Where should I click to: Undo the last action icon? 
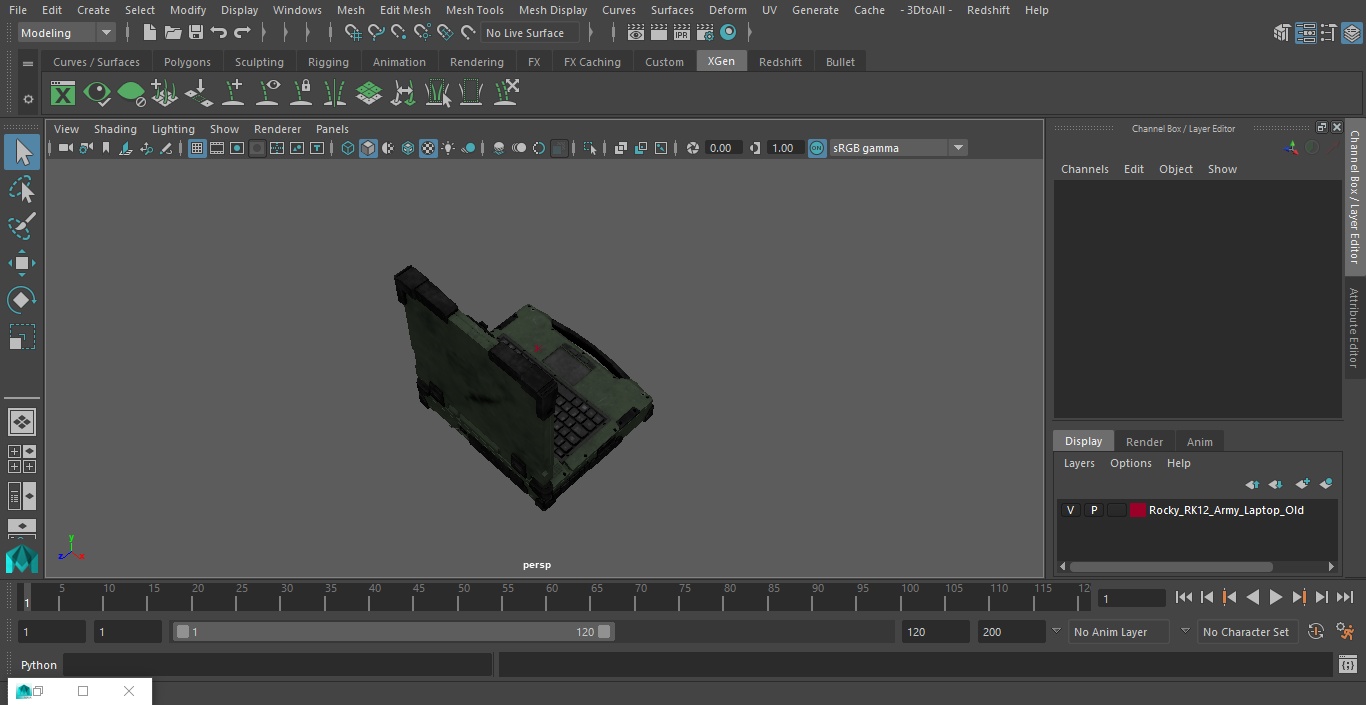(x=219, y=33)
